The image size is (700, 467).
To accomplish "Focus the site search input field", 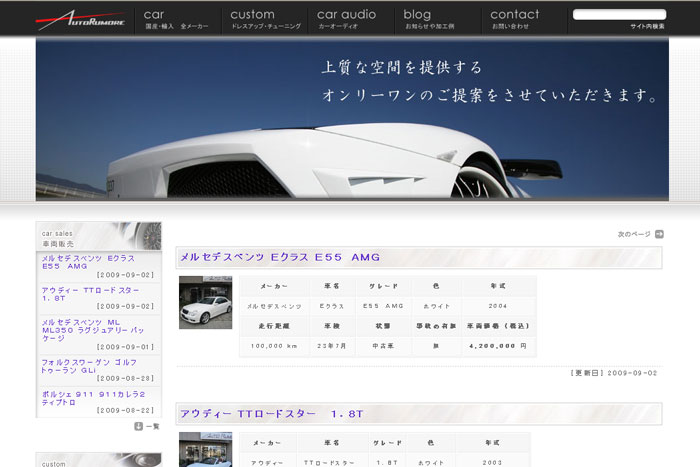I will click(619, 15).
